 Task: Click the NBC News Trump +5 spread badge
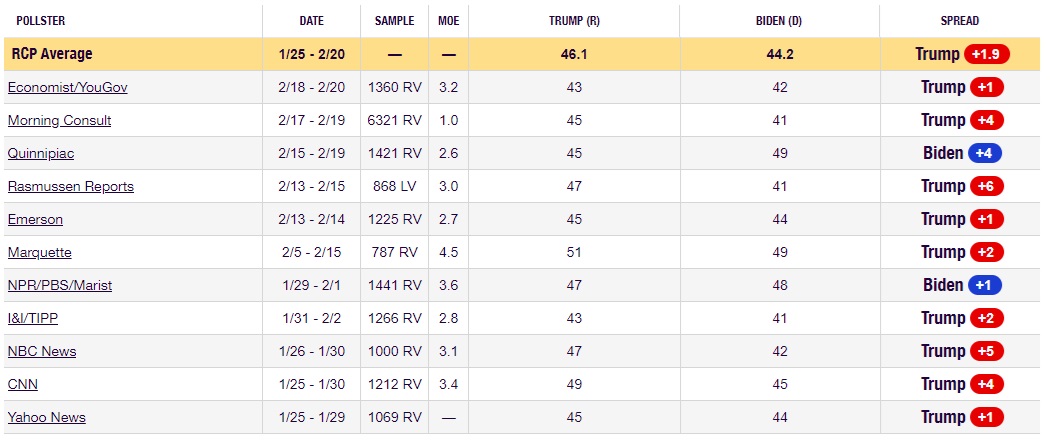point(986,351)
